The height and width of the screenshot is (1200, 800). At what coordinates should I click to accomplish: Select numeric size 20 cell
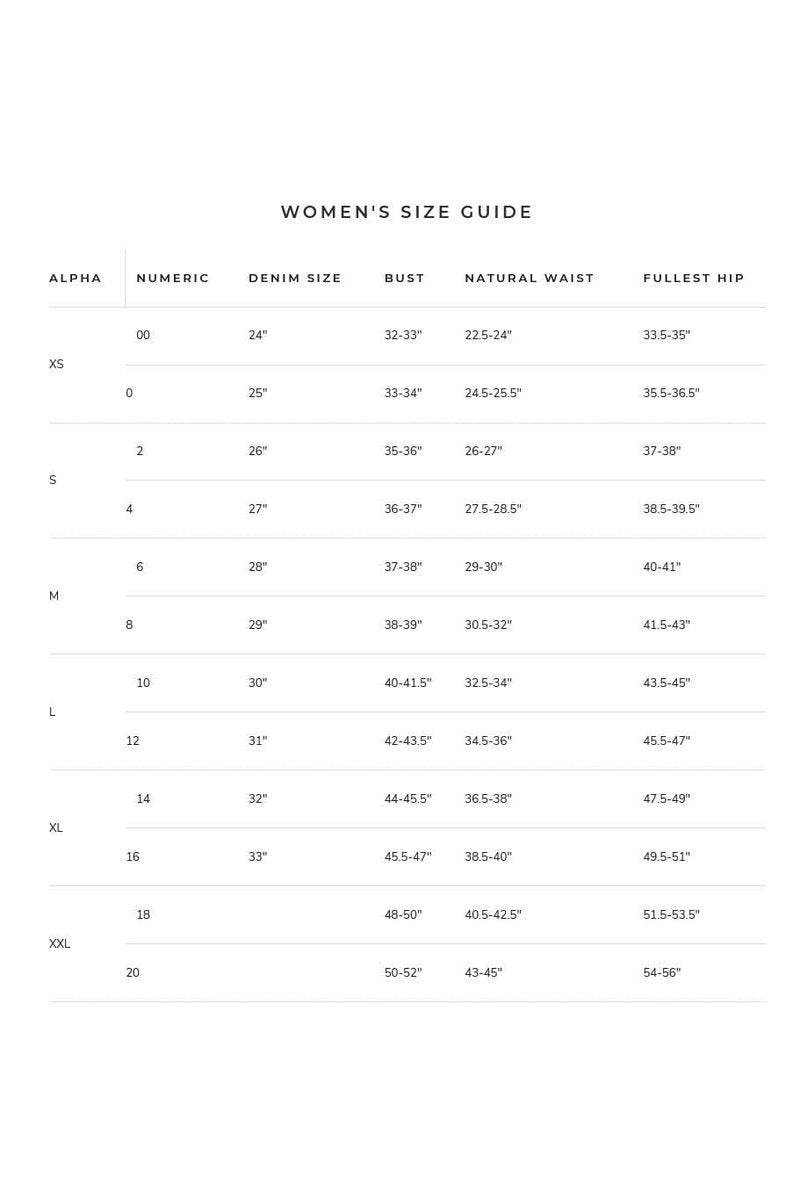coord(133,973)
